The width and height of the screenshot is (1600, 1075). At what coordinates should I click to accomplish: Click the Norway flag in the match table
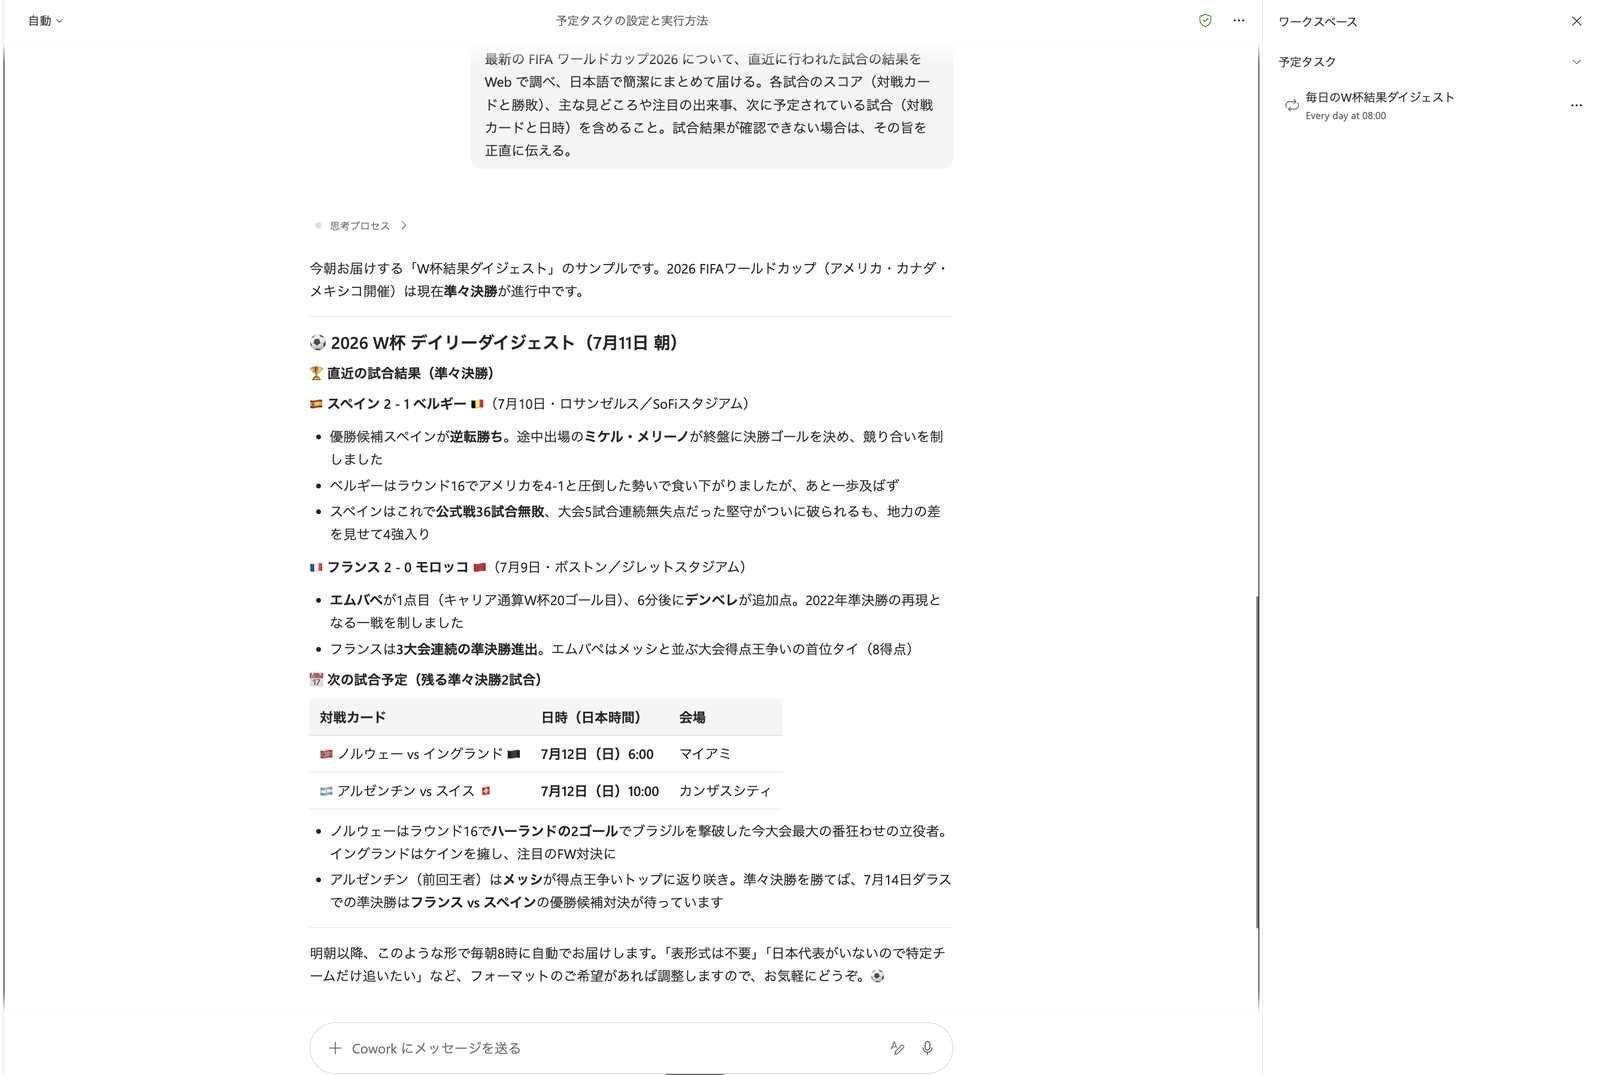click(x=326, y=754)
